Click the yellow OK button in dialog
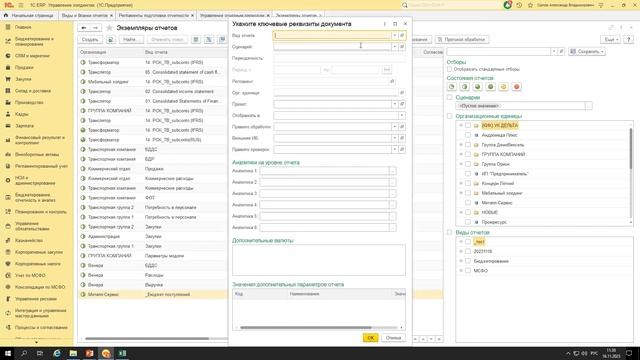640x360 pixels. pyautogui.click(x=370, y=338)
